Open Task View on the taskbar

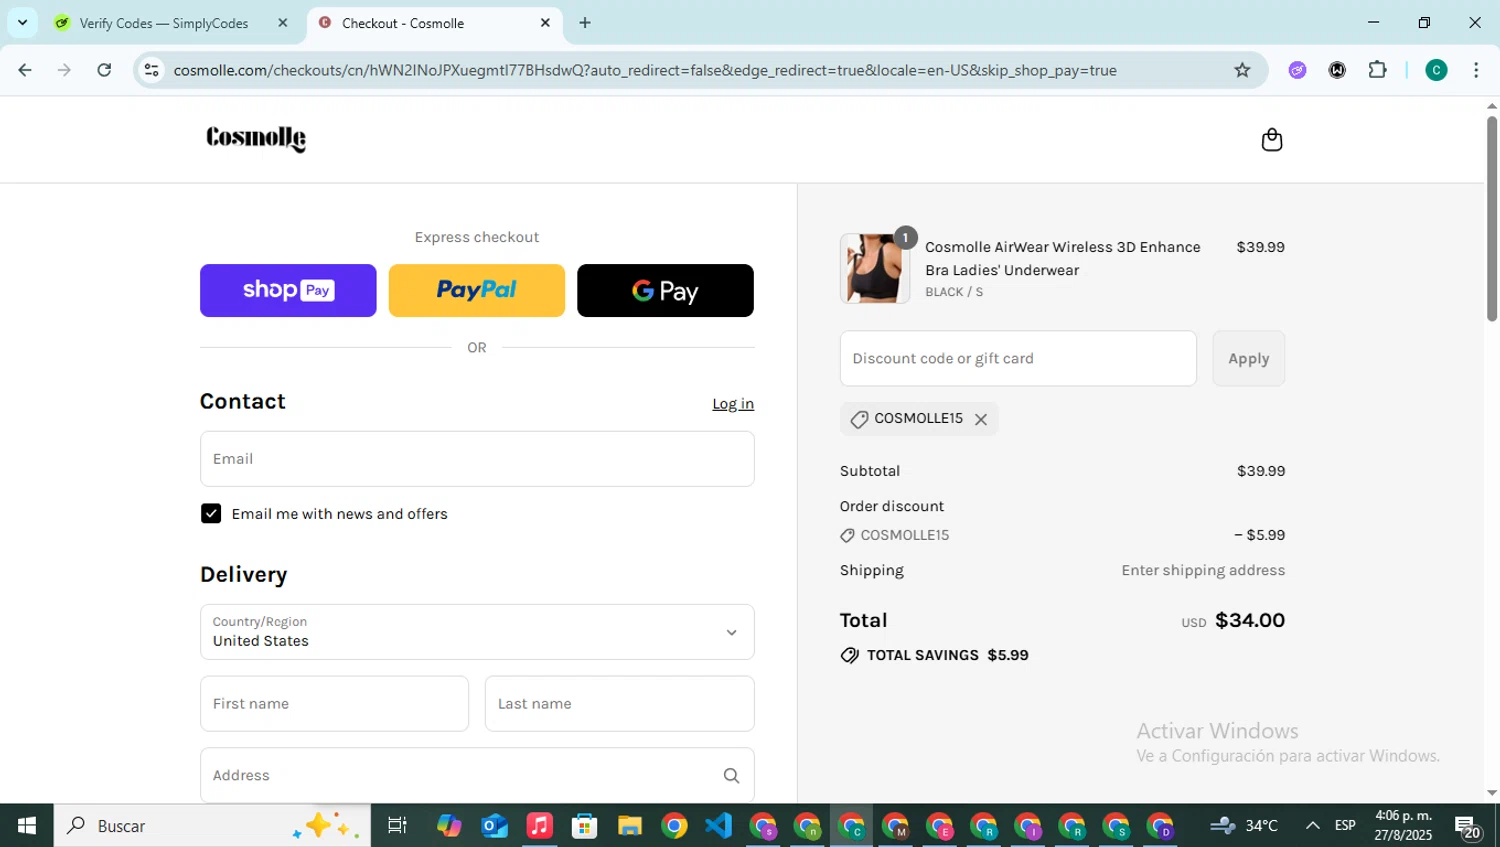click(397, 826)
